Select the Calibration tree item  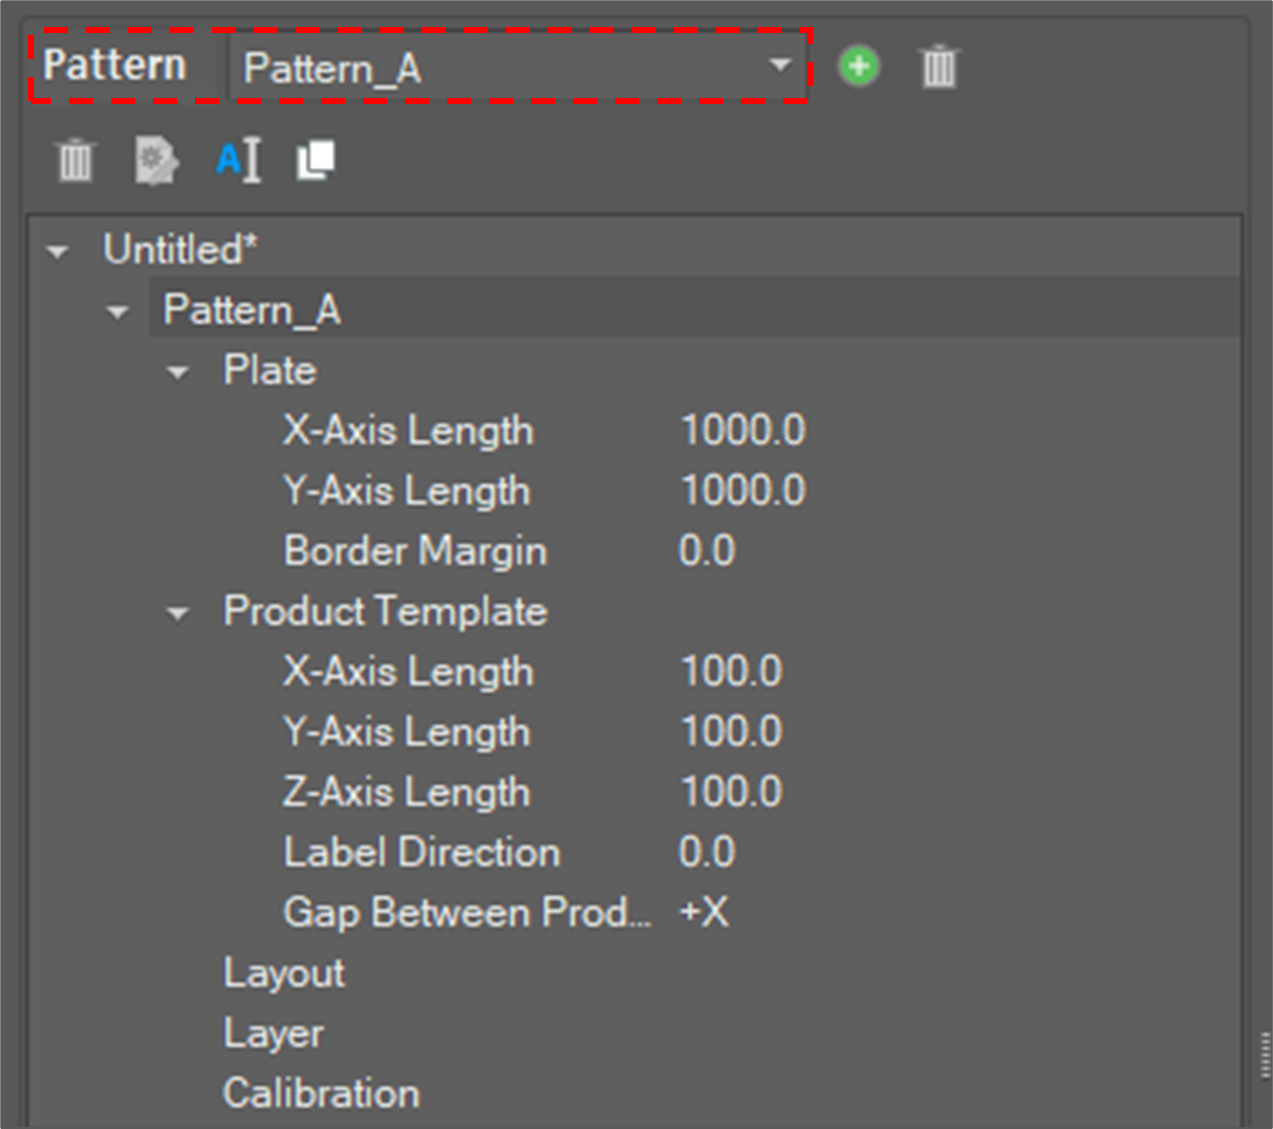click(321, 1093)
